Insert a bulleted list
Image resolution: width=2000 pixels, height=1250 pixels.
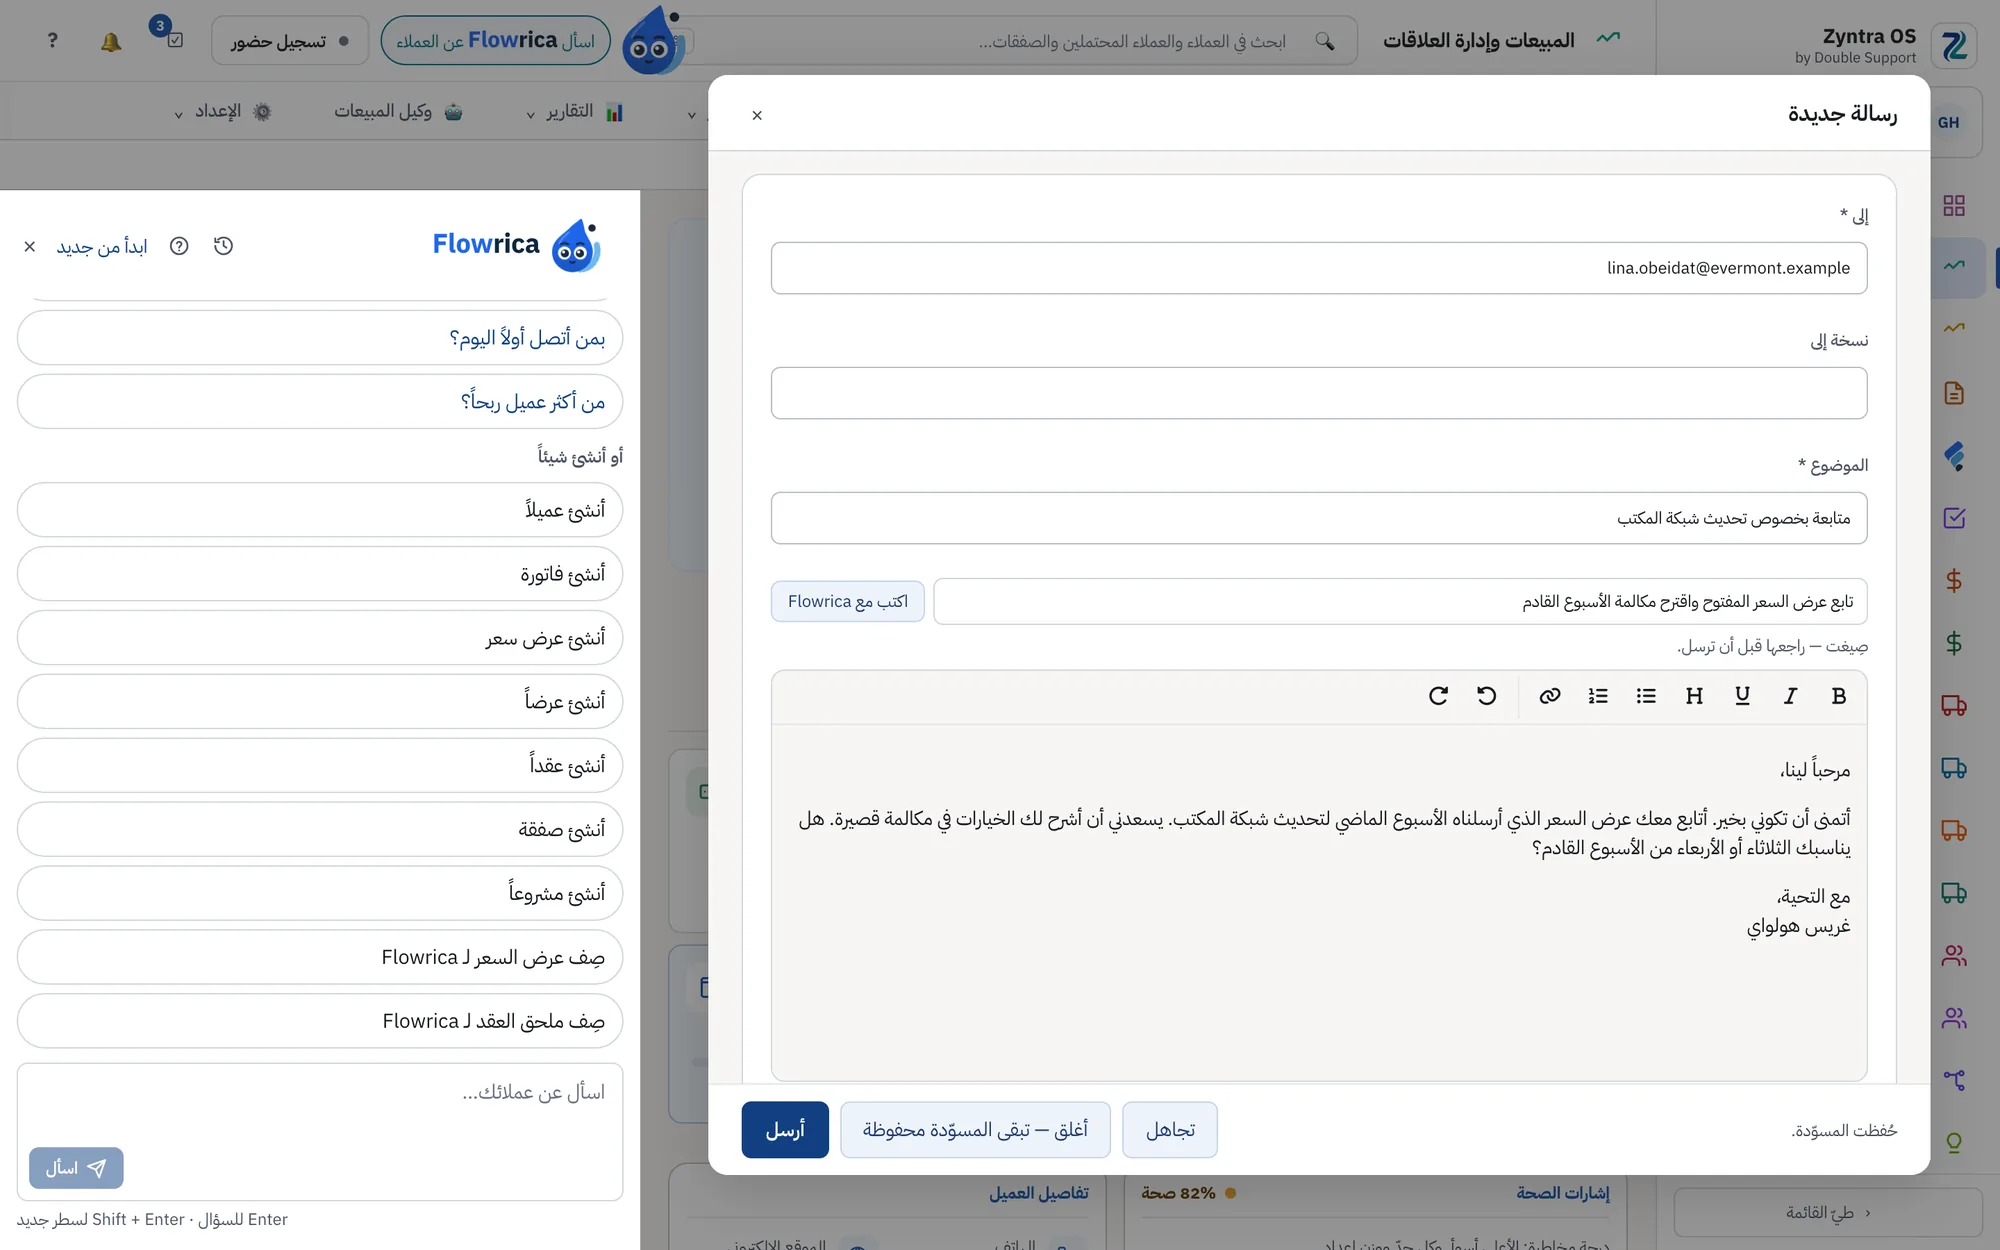1646,696
